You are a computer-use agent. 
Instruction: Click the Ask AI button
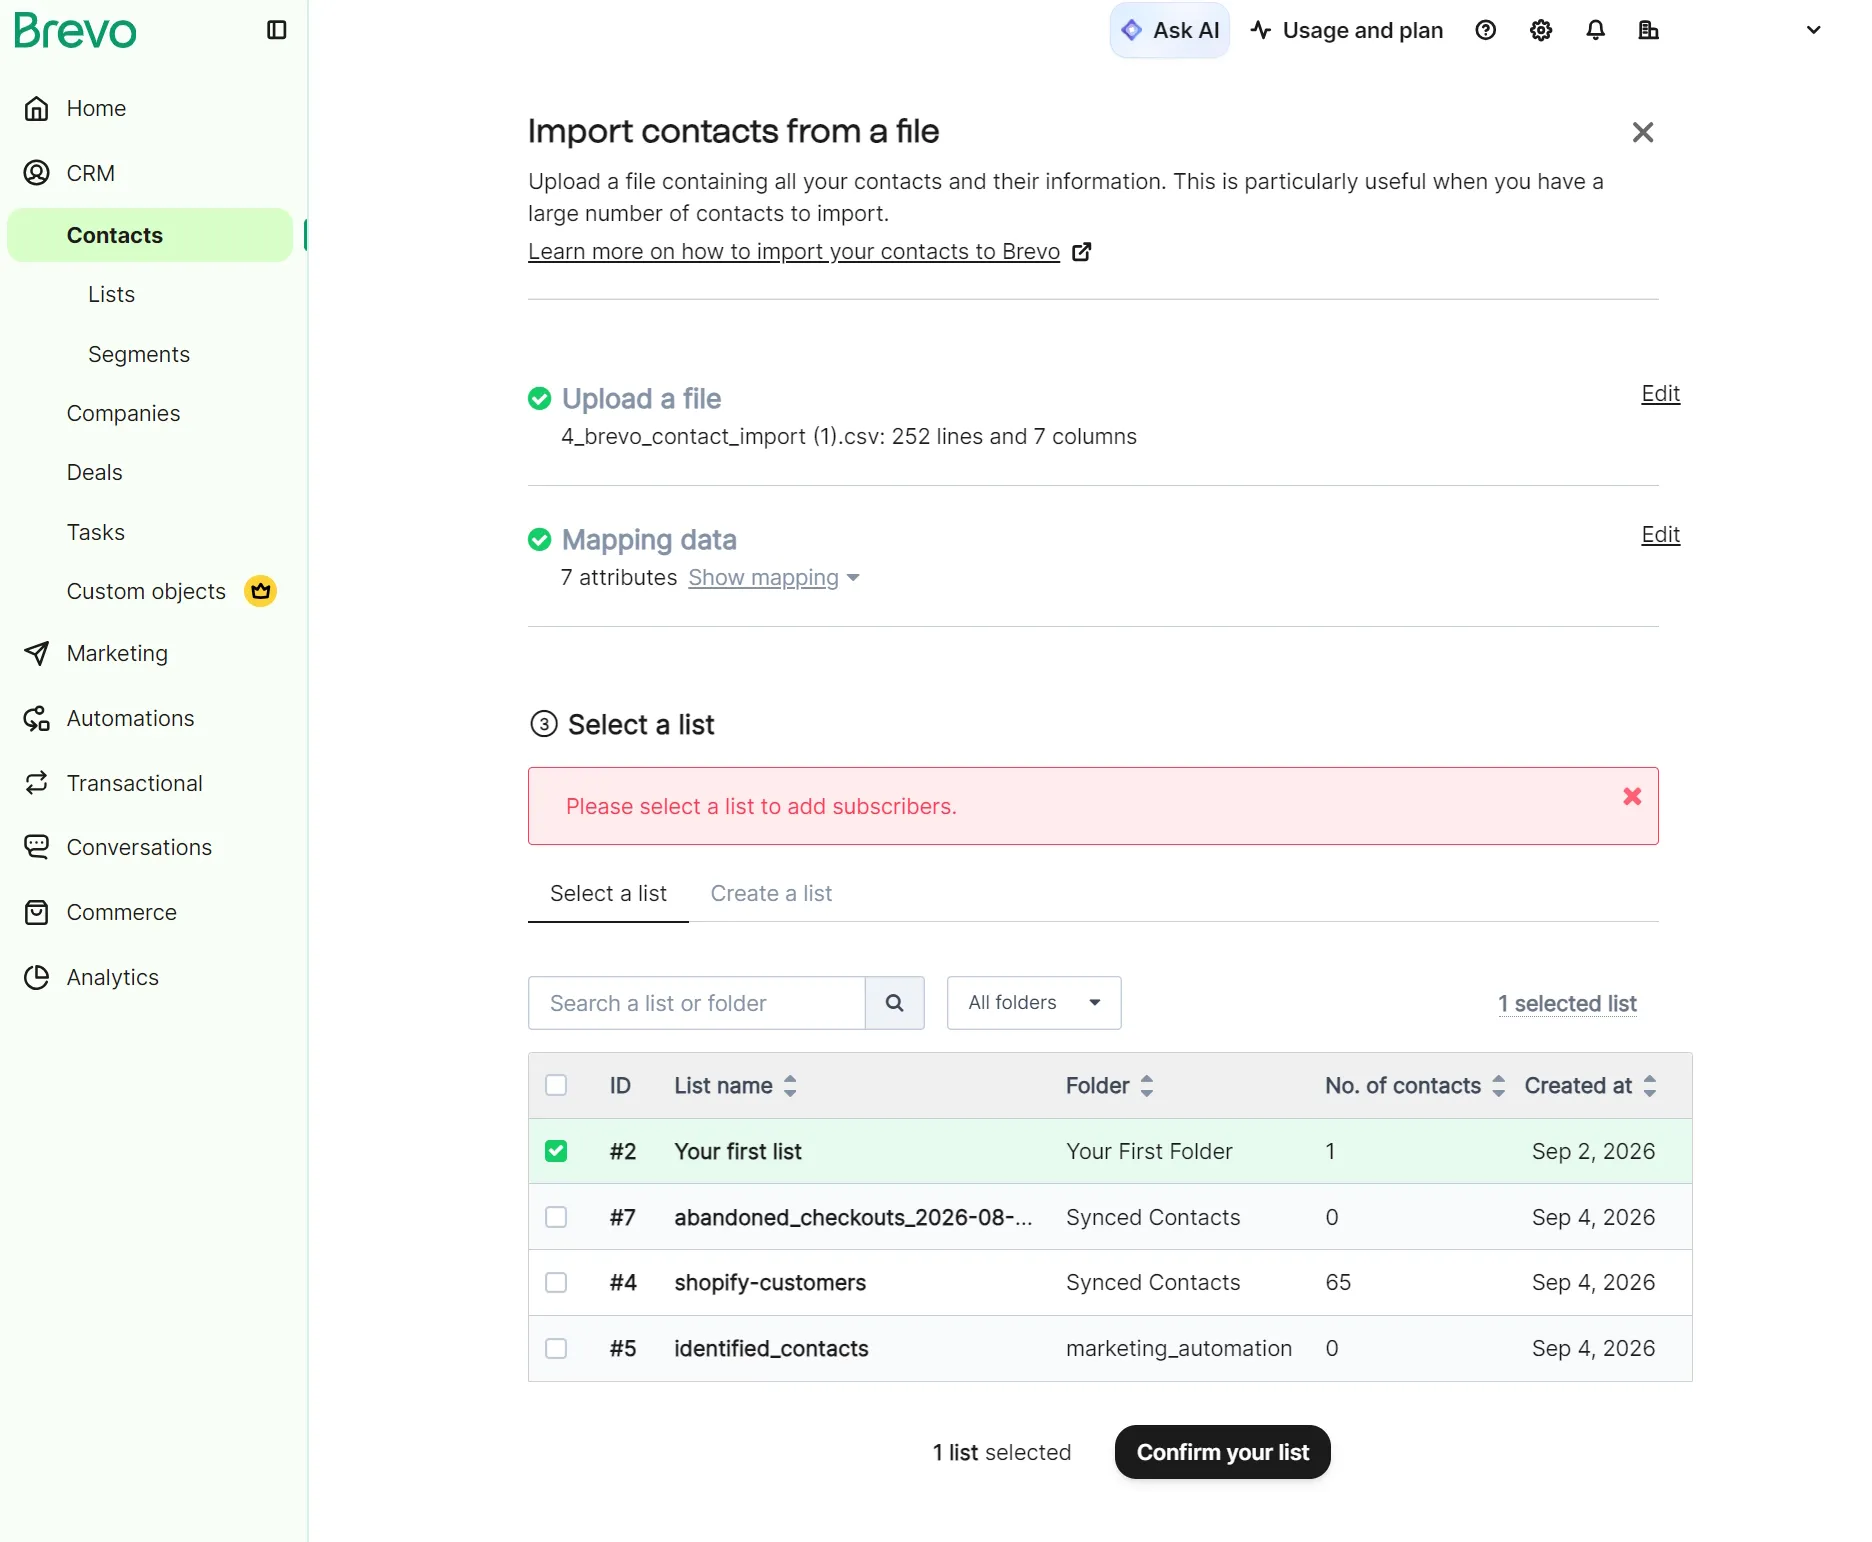[x=1169, y=30]
